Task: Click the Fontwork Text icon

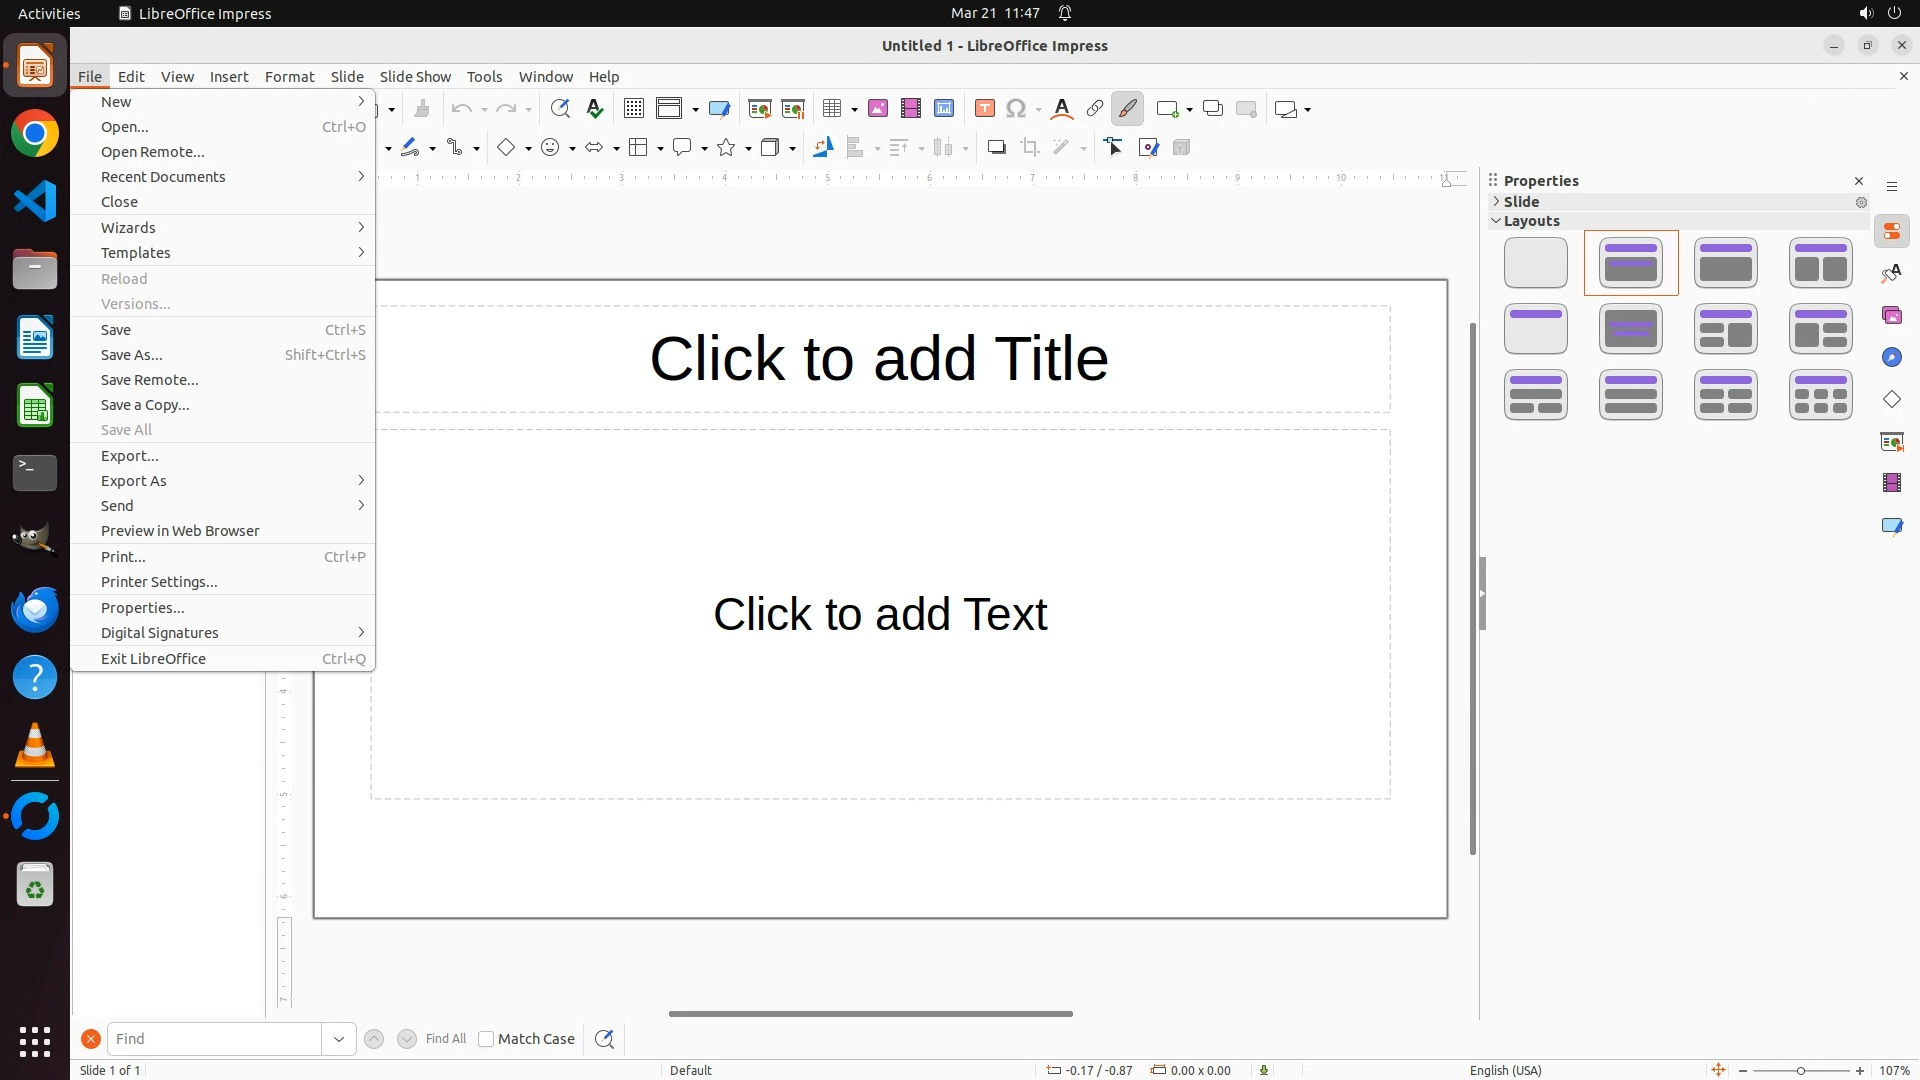Action: (1062, 109)
